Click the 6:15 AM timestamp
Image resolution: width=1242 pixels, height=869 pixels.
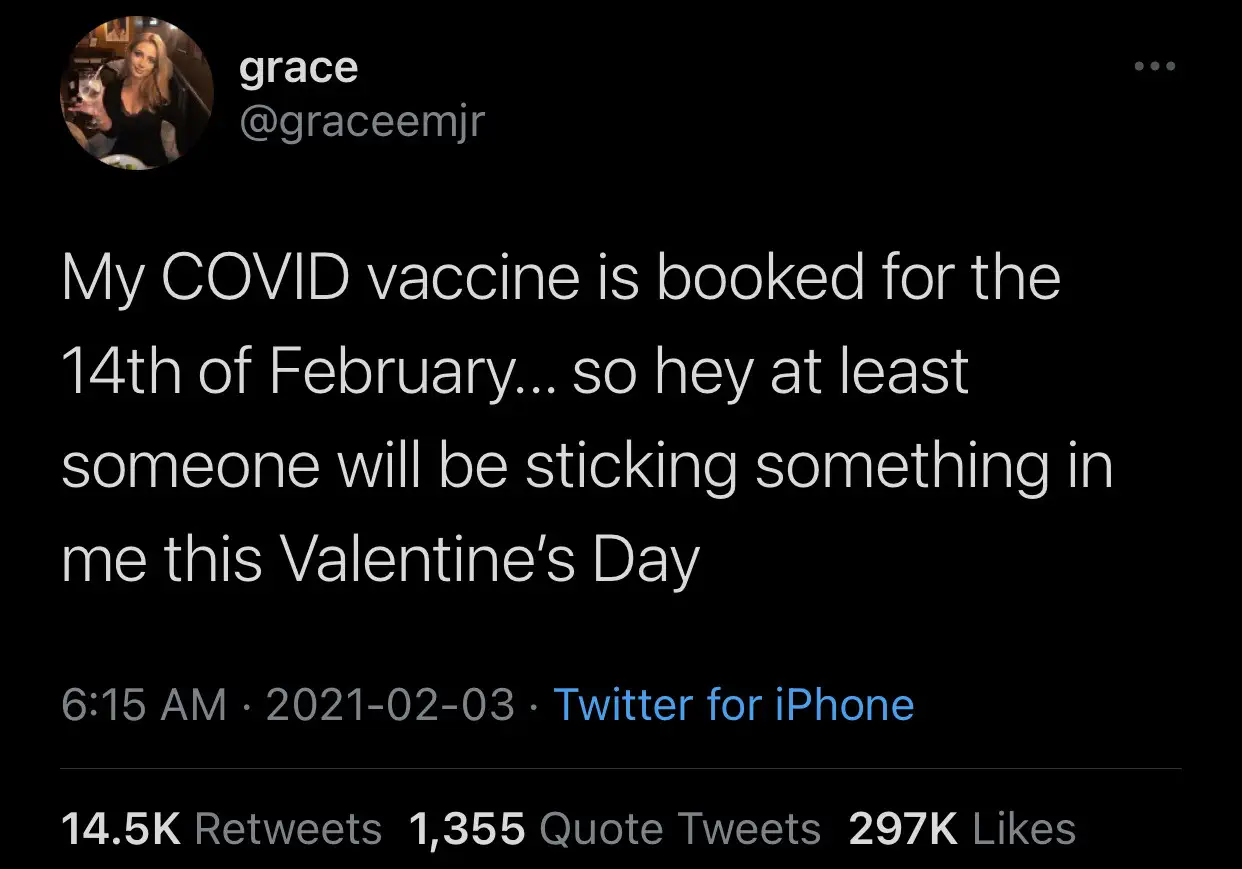pos(144,705)
